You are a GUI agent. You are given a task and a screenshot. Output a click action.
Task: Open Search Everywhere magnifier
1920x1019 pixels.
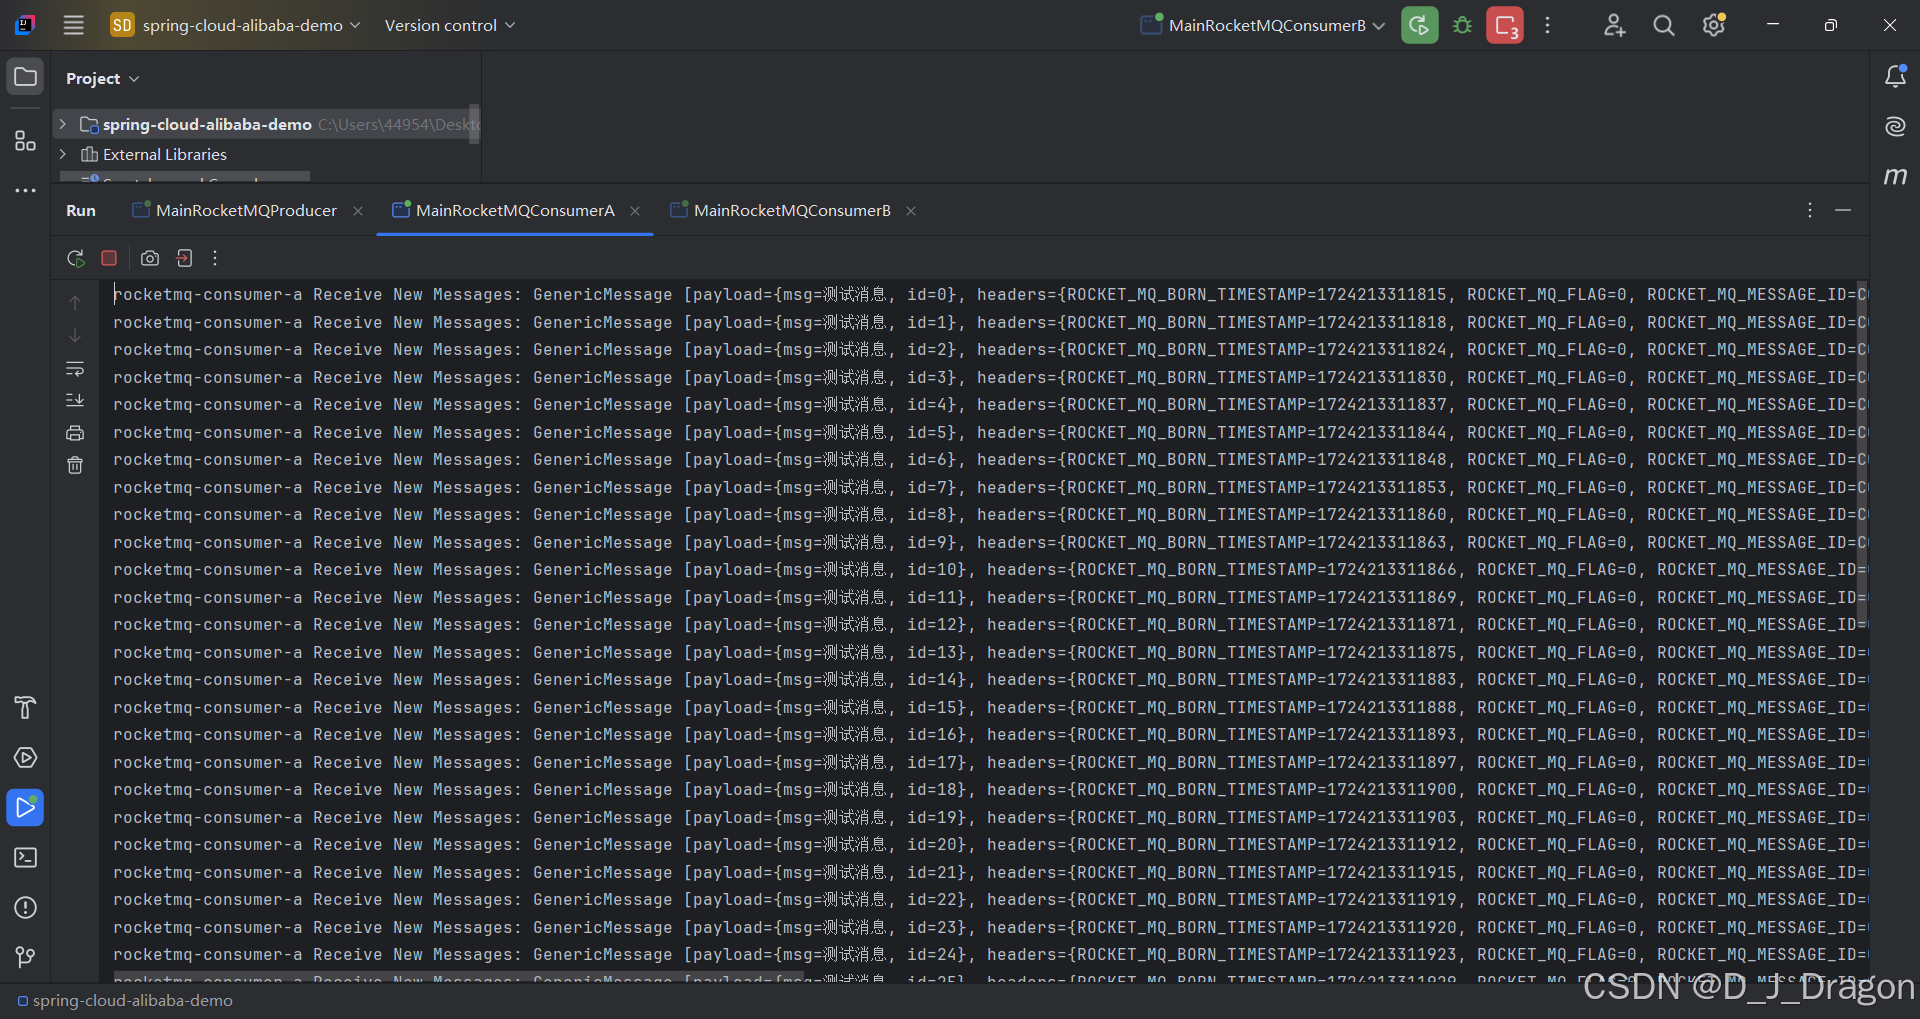[x=1664, y=25]
